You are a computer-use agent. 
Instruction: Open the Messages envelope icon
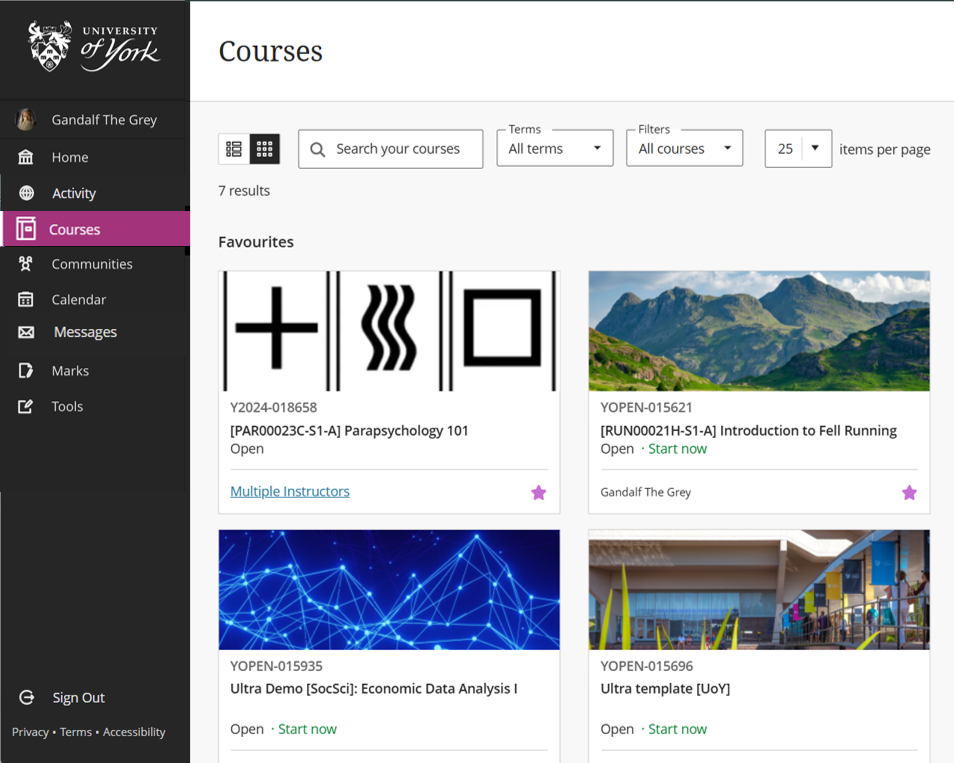(x=26, y=332)
